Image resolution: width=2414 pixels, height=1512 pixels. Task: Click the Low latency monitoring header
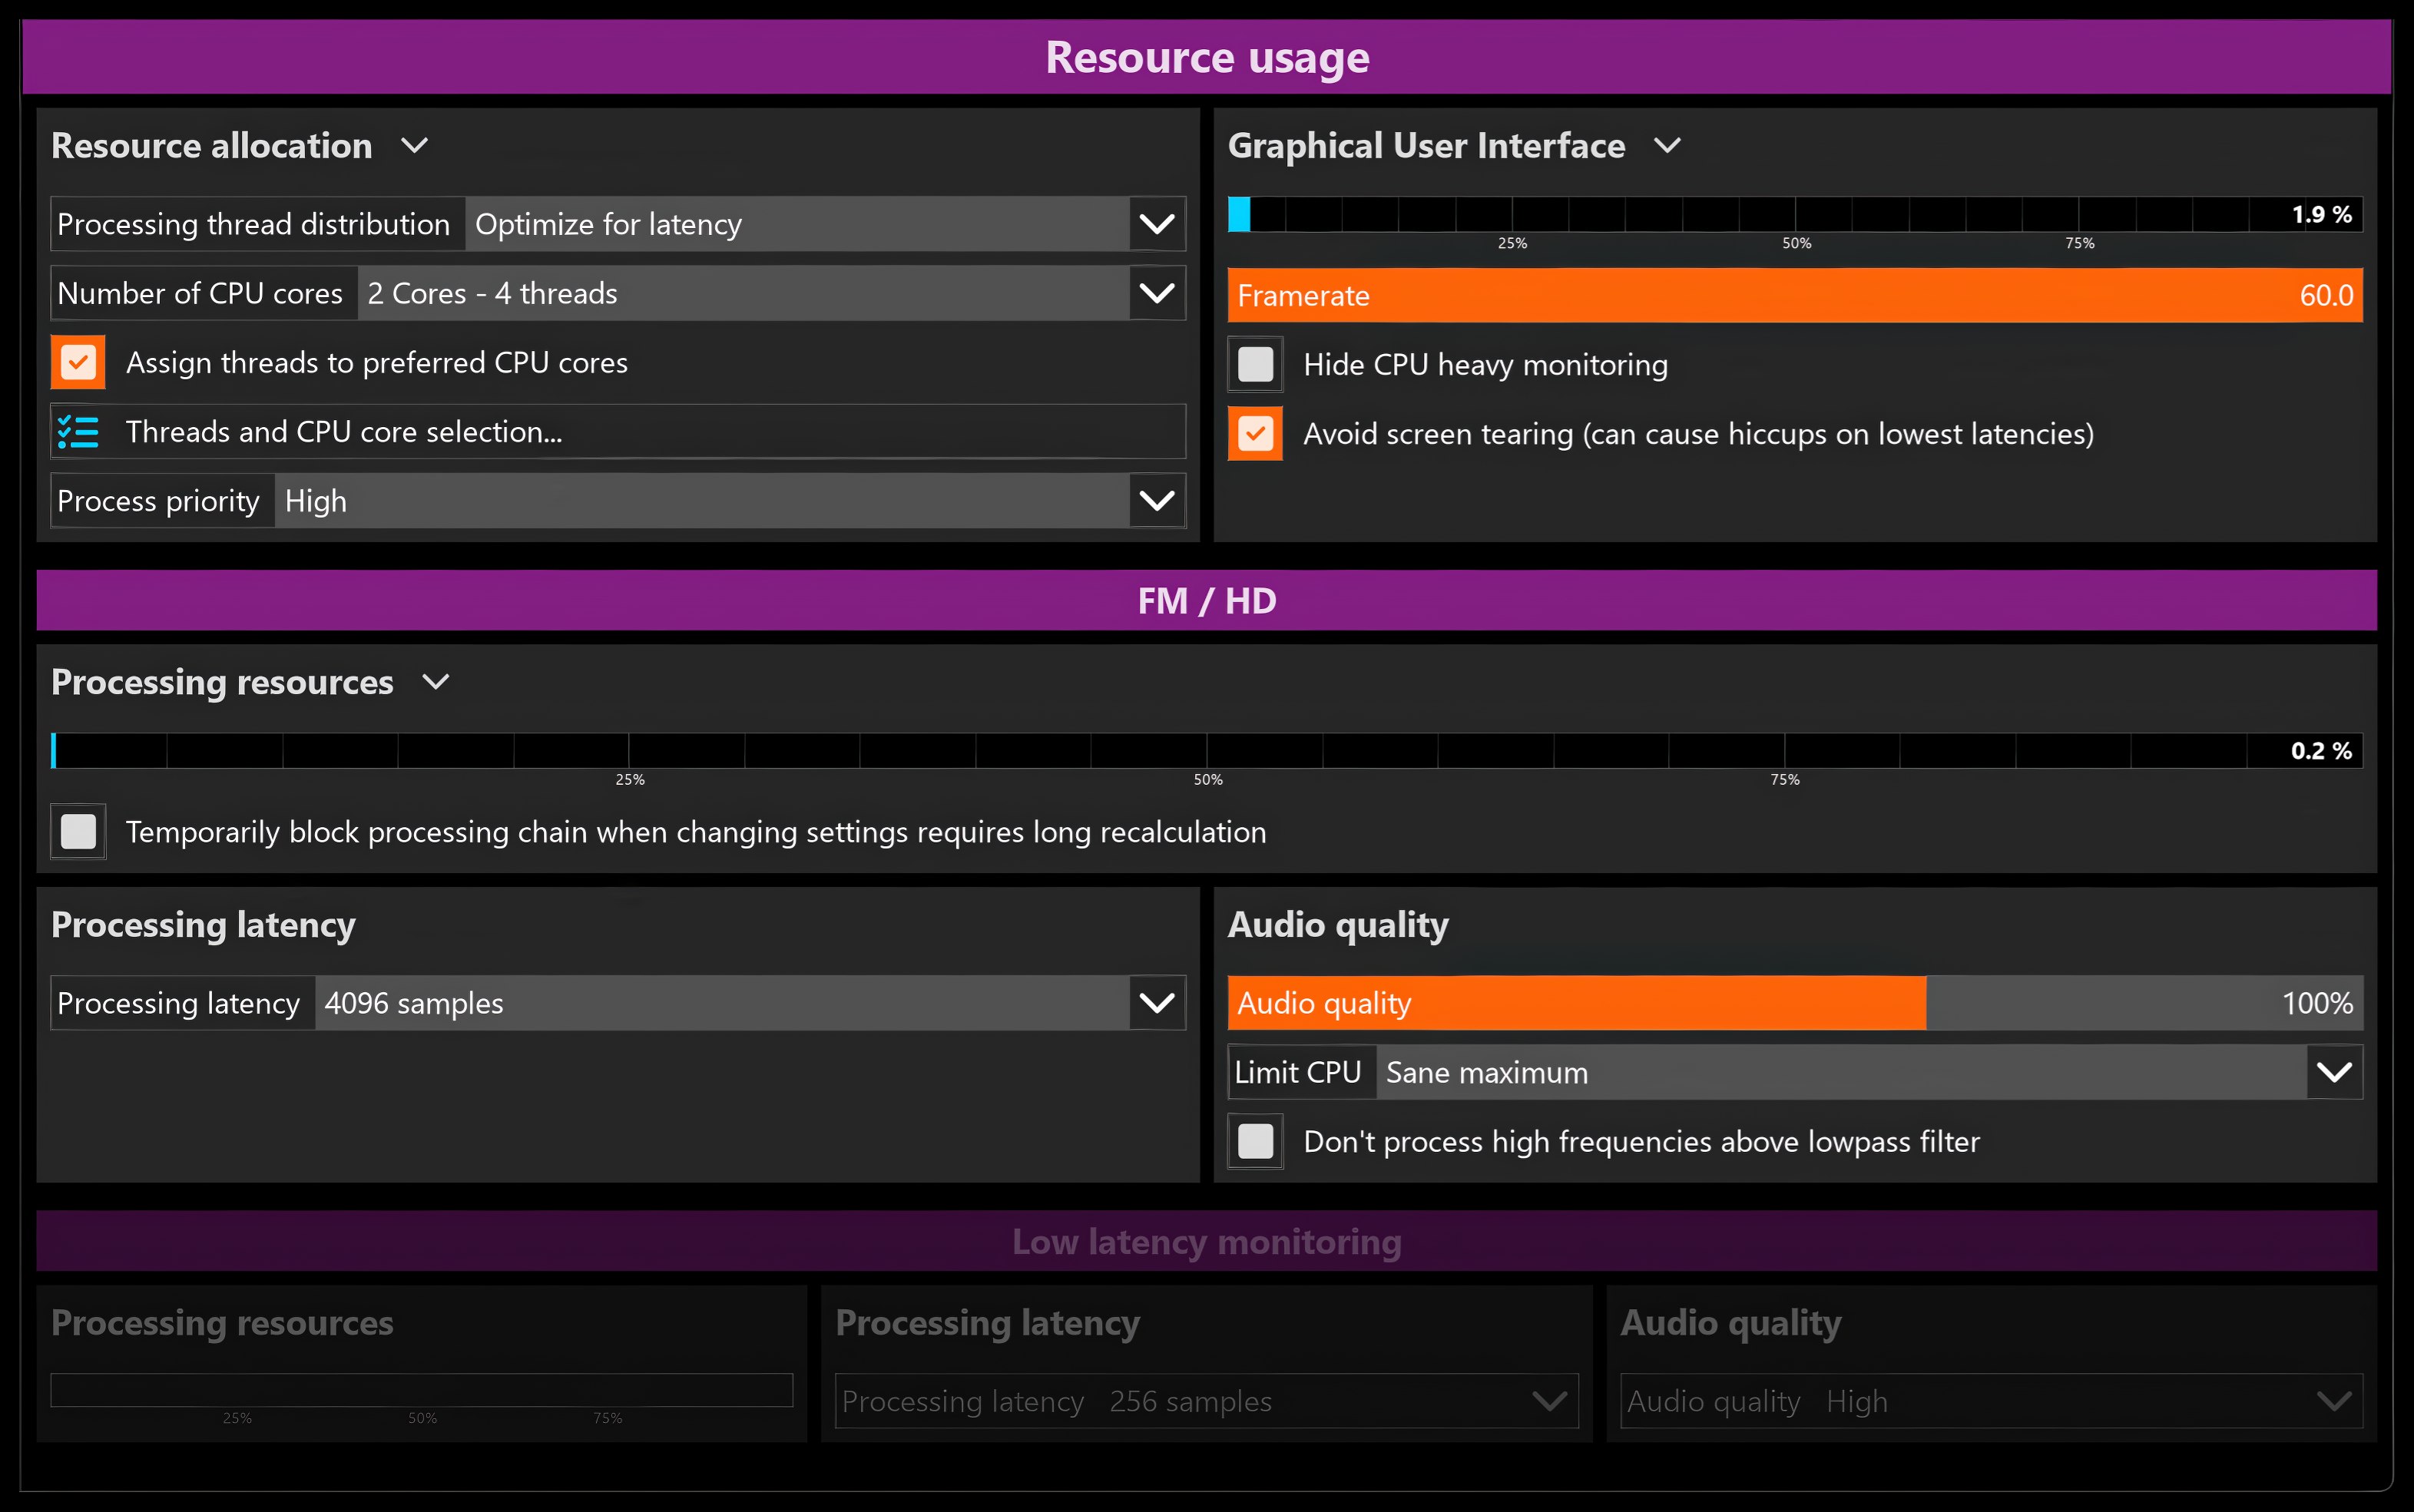click(1206, 1241)
